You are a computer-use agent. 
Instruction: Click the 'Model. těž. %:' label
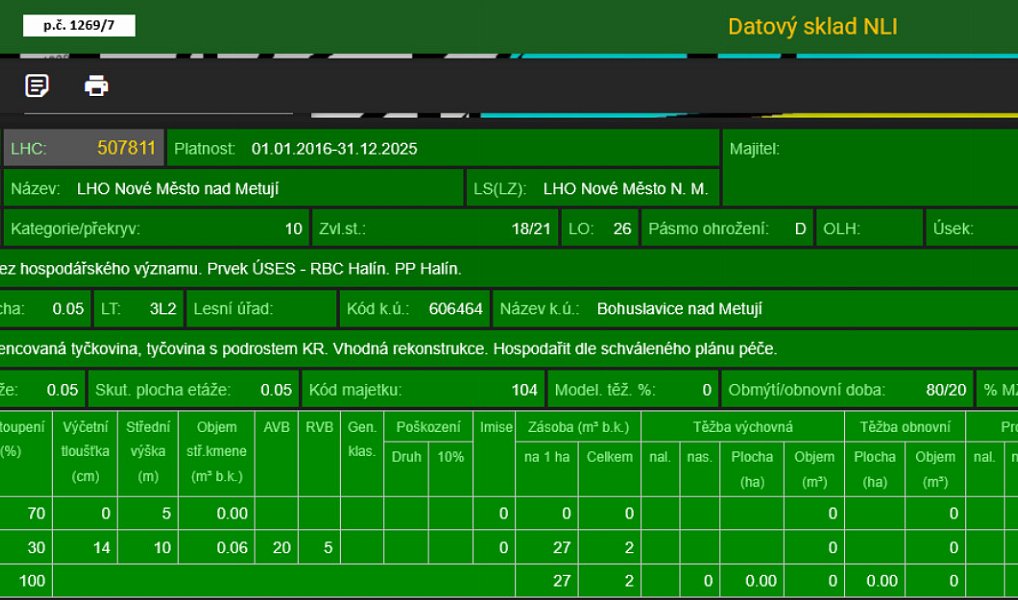(605, 390)
